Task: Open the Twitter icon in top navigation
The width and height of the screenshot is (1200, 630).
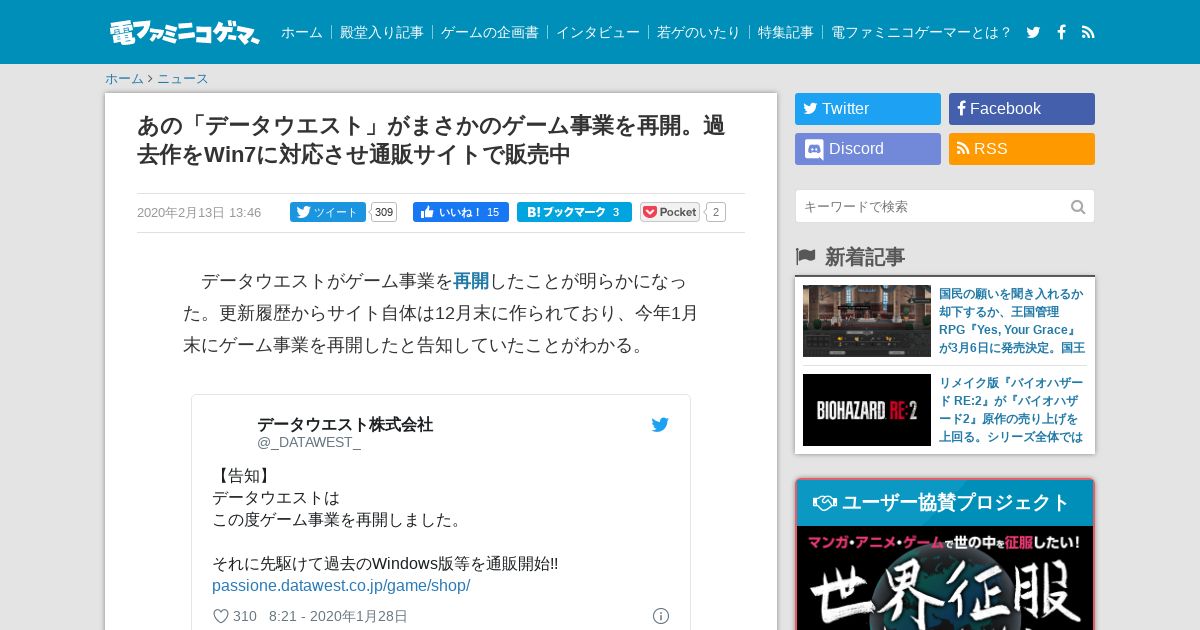Action: (x=1033, y=32)
